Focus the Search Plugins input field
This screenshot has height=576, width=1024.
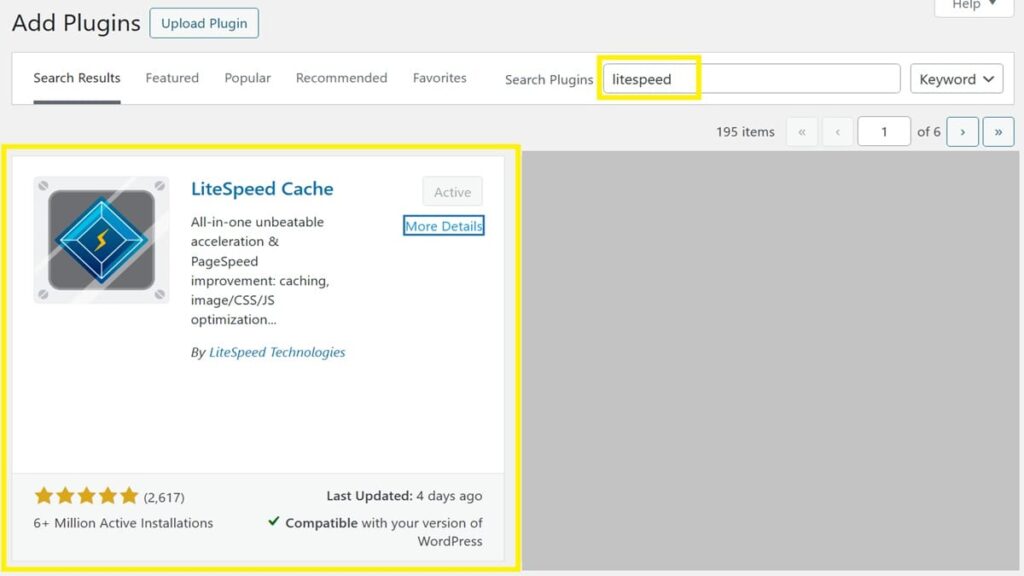(x=752, y=79)
